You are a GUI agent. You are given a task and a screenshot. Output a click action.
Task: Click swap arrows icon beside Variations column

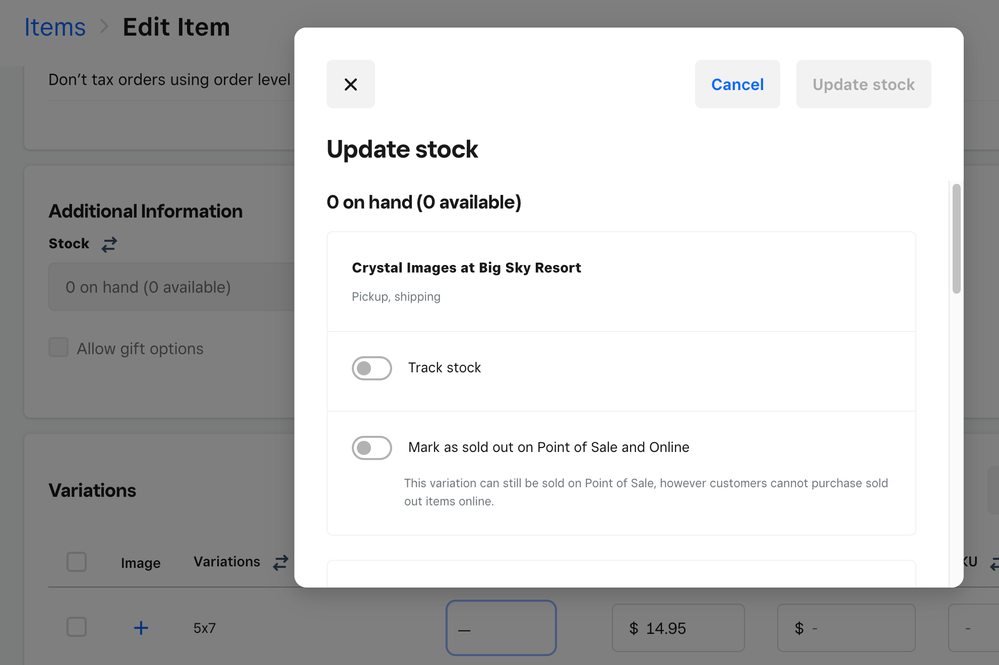280,562
